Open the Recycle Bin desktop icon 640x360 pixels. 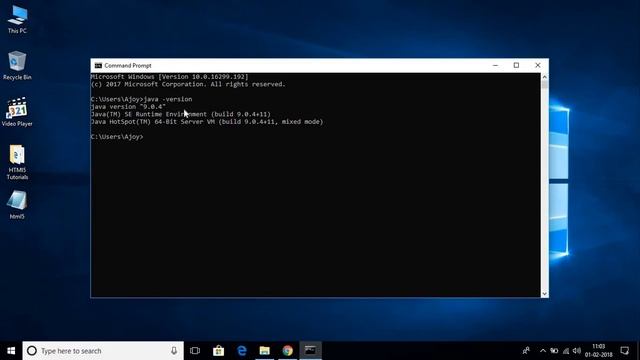click(x=17, y=65)
